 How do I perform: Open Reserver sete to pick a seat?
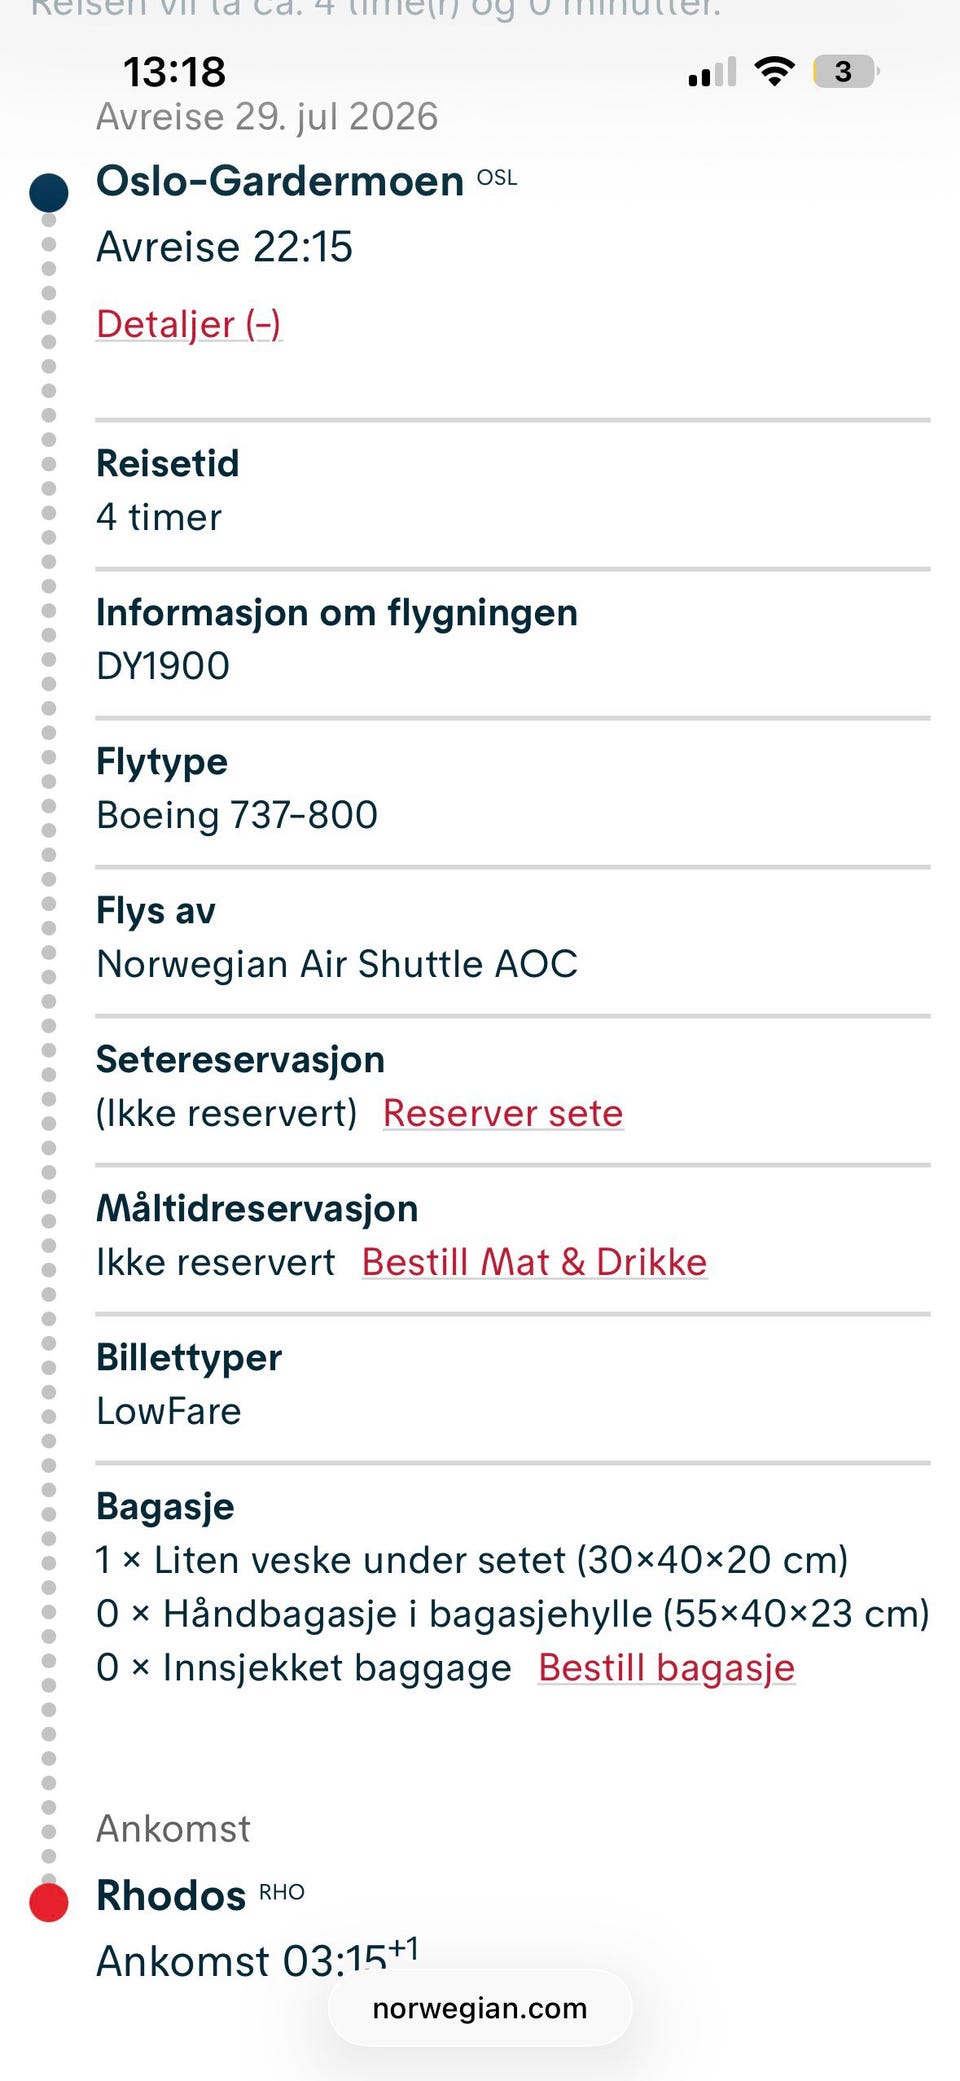point(503,1112)
